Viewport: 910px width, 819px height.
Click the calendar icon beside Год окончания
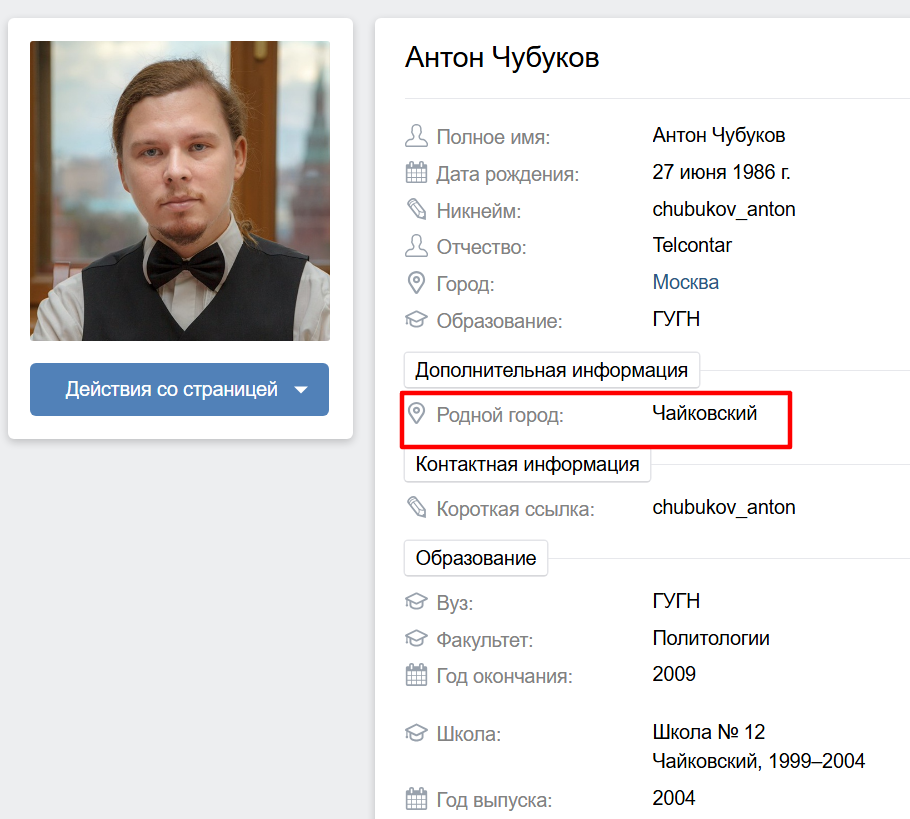tap(416, 674)
